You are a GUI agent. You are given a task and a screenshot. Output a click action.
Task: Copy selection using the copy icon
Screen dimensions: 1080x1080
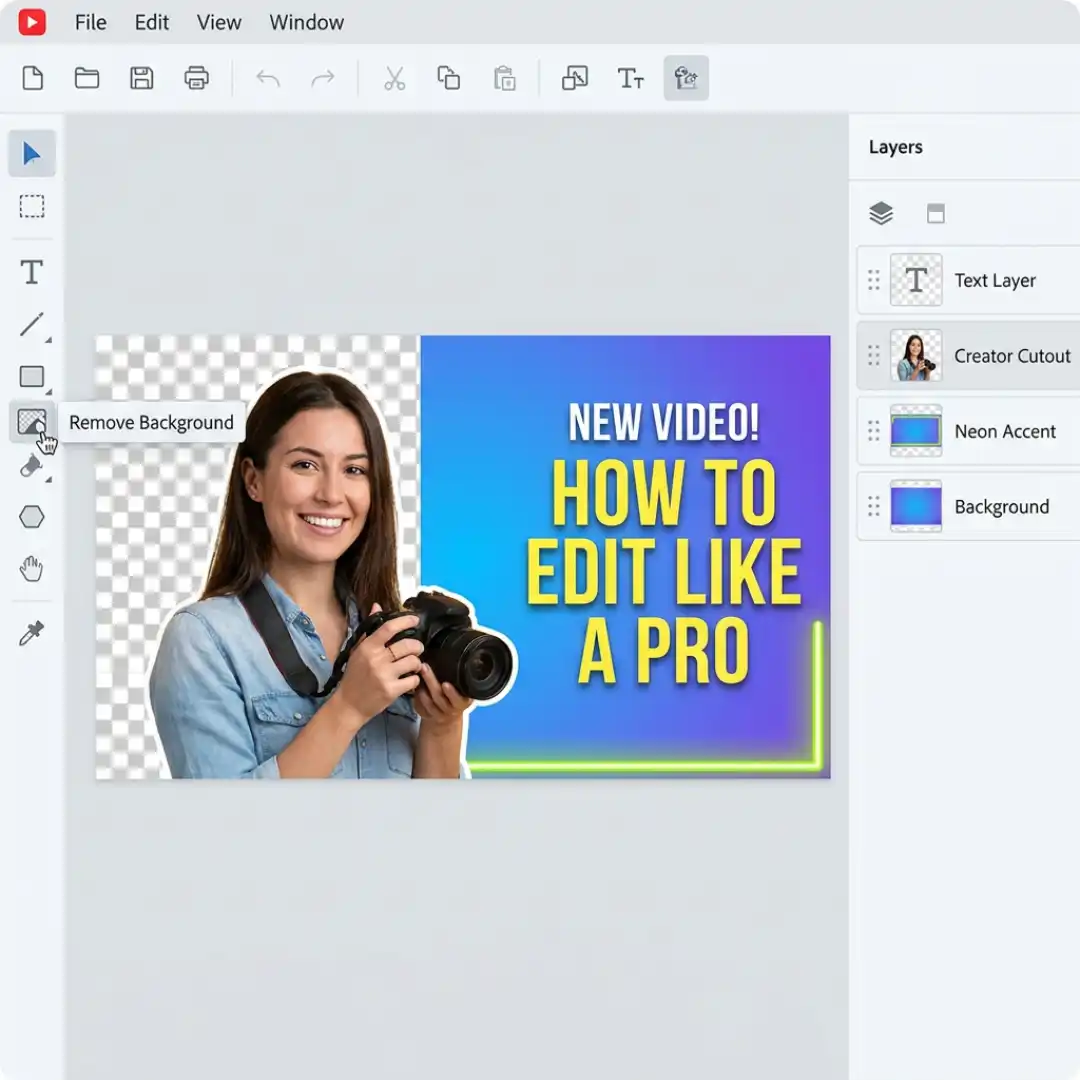click(449, 78)
